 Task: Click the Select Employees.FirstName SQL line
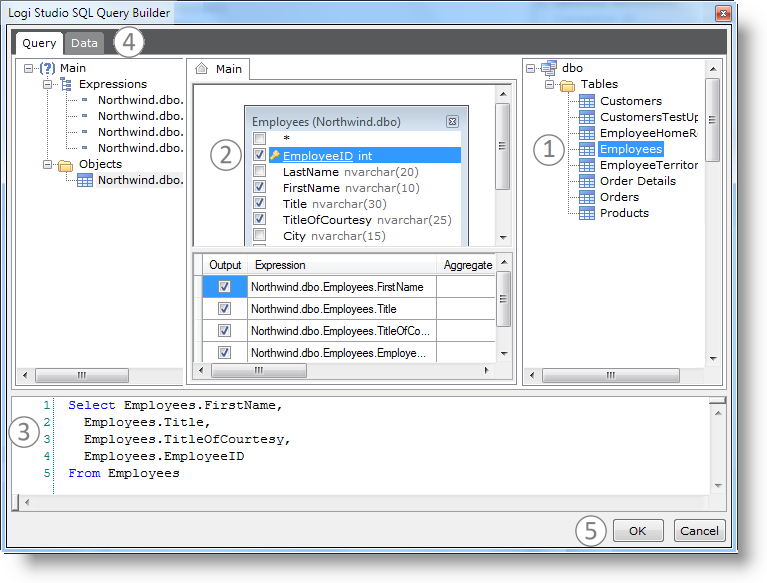pyautogui.click(x=175, y=405)
